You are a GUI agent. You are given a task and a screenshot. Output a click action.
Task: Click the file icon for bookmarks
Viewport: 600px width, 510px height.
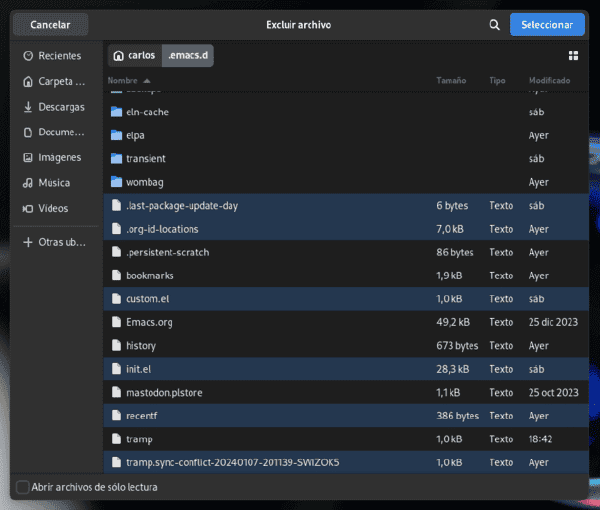116,275
